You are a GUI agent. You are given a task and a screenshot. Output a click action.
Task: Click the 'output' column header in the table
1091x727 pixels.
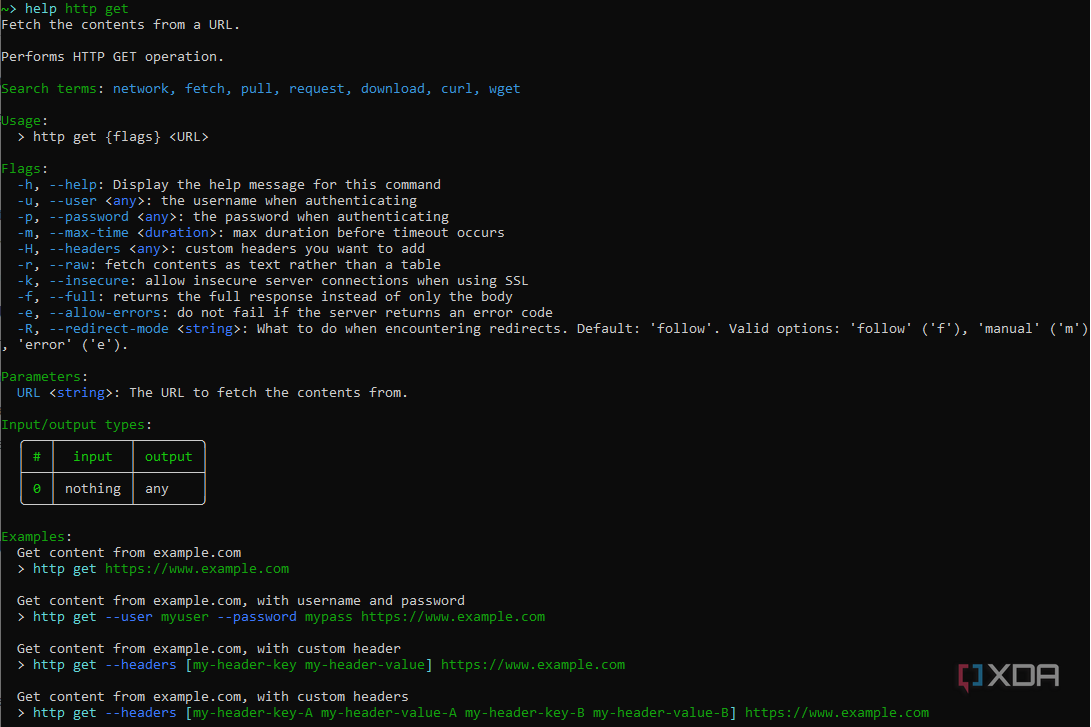pyautogui.click(x=168, y=456)
